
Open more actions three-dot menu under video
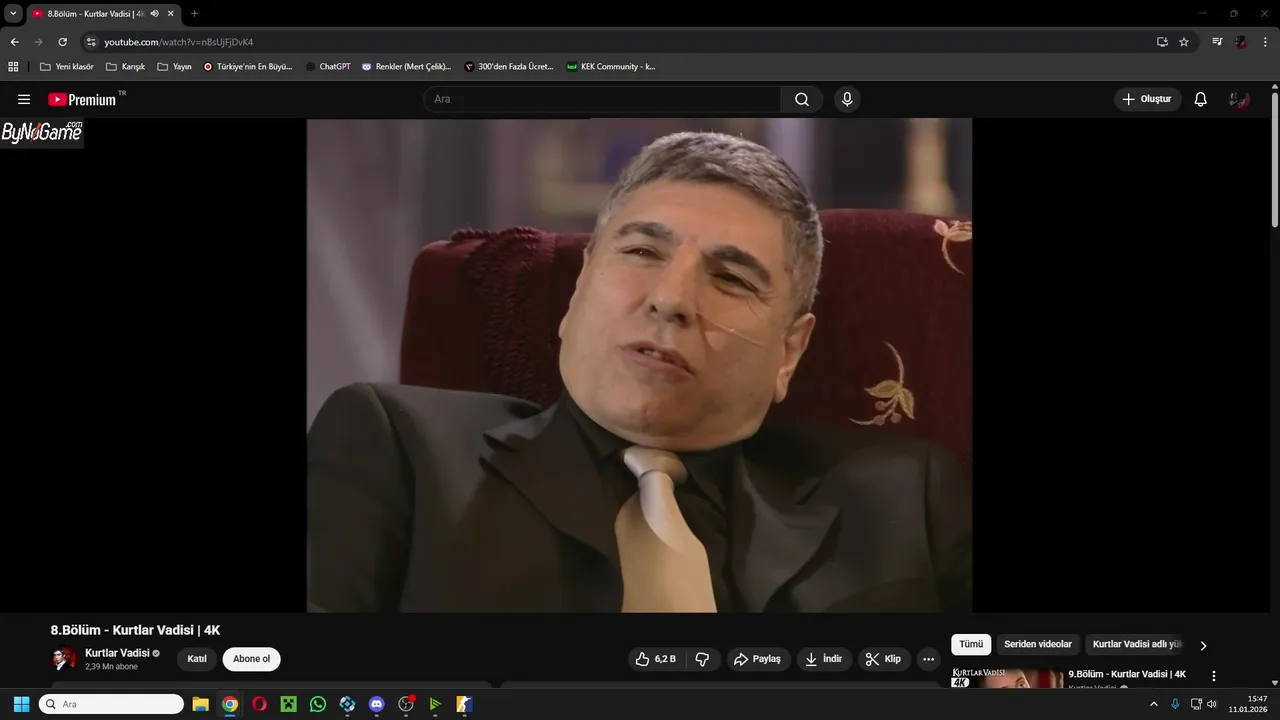click(x=928, y=659)
